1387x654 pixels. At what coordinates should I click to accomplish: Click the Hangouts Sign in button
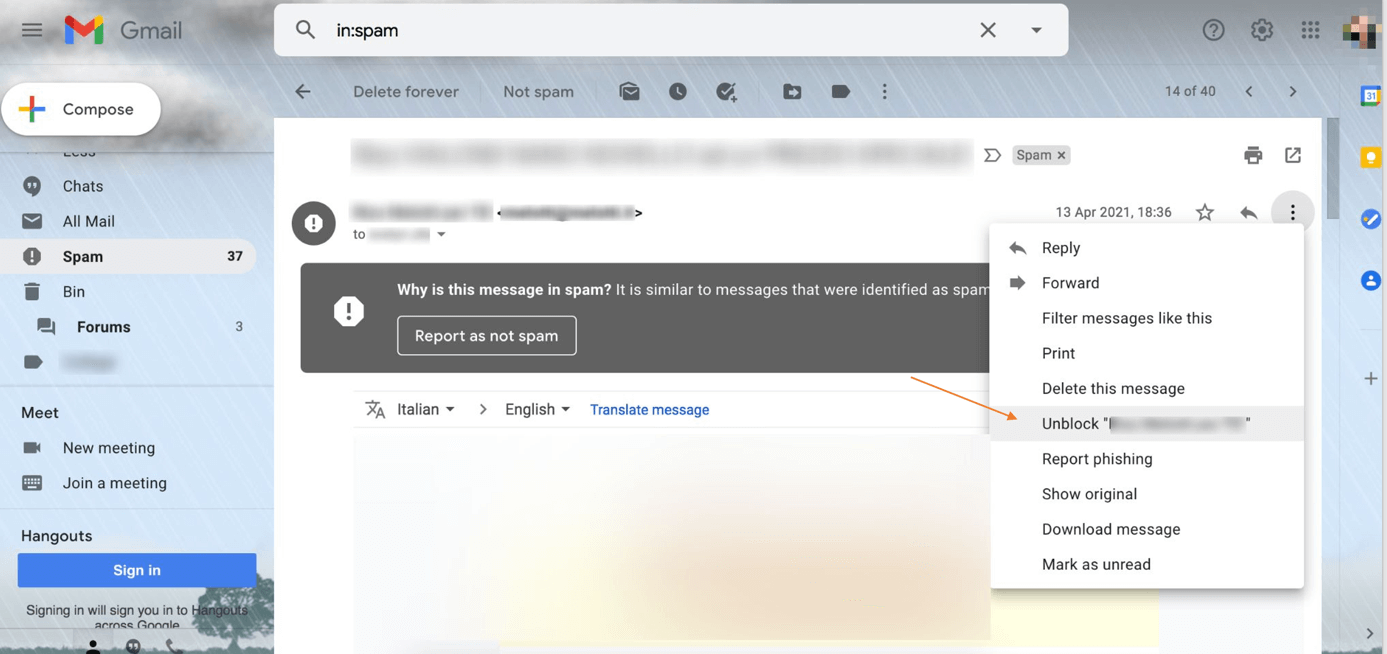(137, 570)
